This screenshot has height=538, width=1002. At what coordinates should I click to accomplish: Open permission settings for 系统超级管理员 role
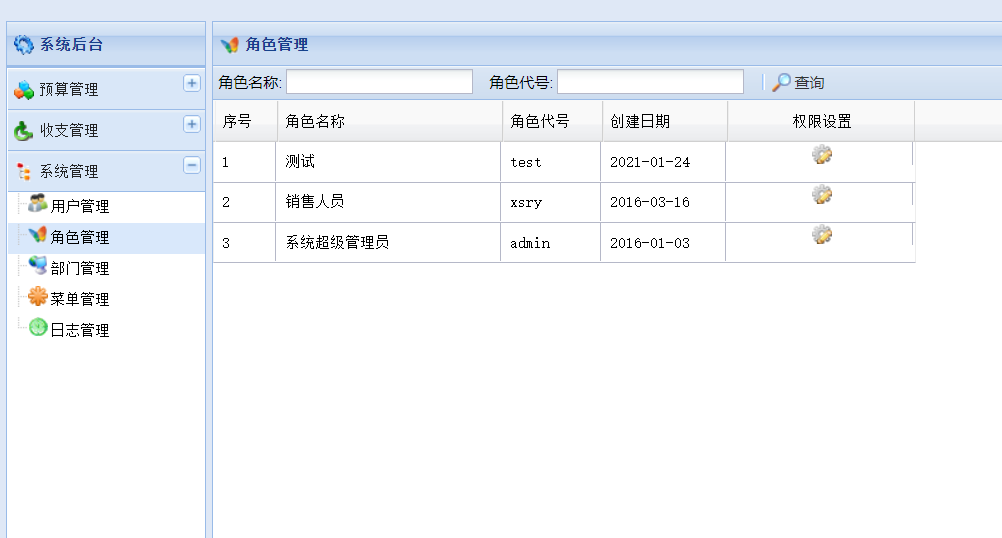point(822,234)
